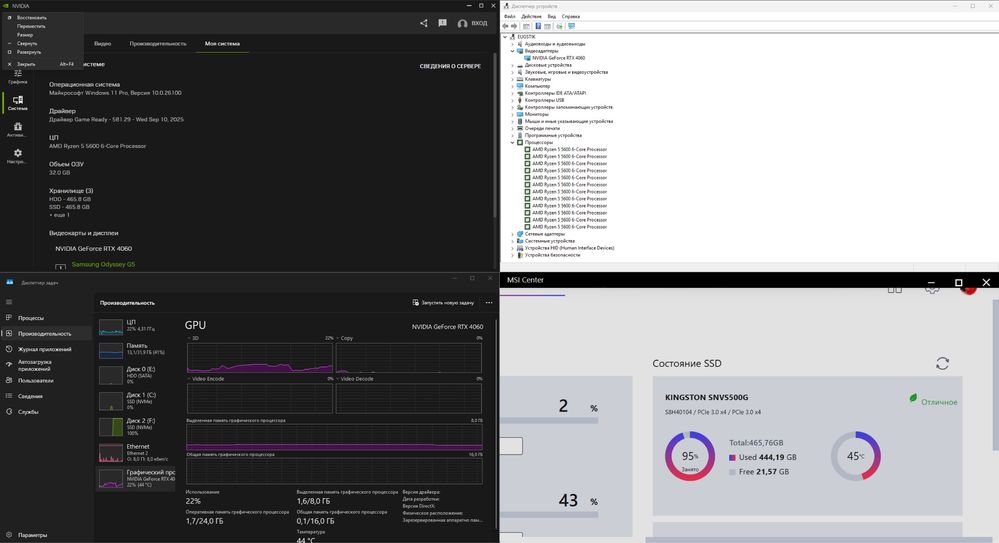Screen dimensions: 999x543
Task: Collapse root computer node in Device Manager
Action: click(505, 37)
